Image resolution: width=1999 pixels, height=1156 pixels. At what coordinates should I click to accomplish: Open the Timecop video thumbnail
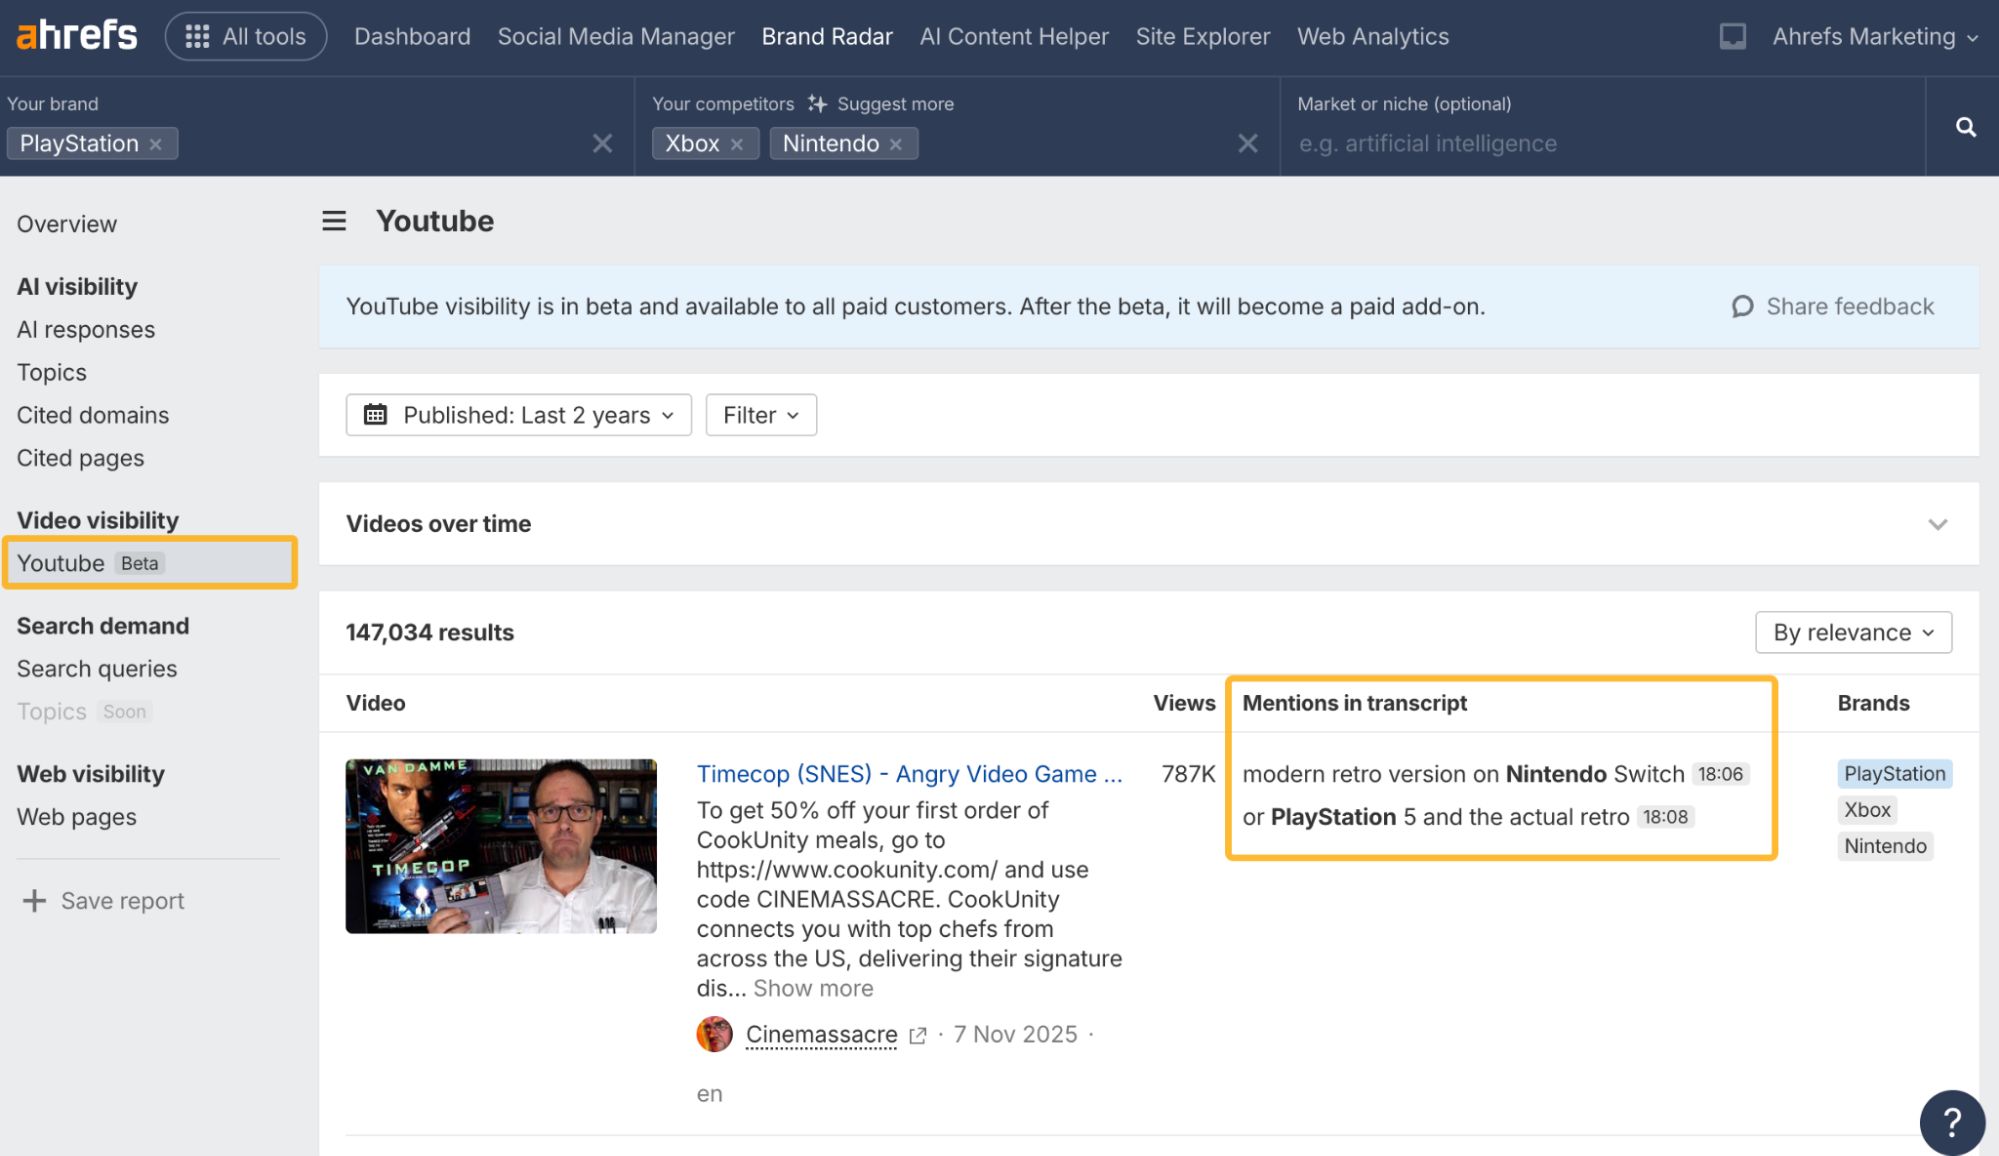tap(501, 846)
